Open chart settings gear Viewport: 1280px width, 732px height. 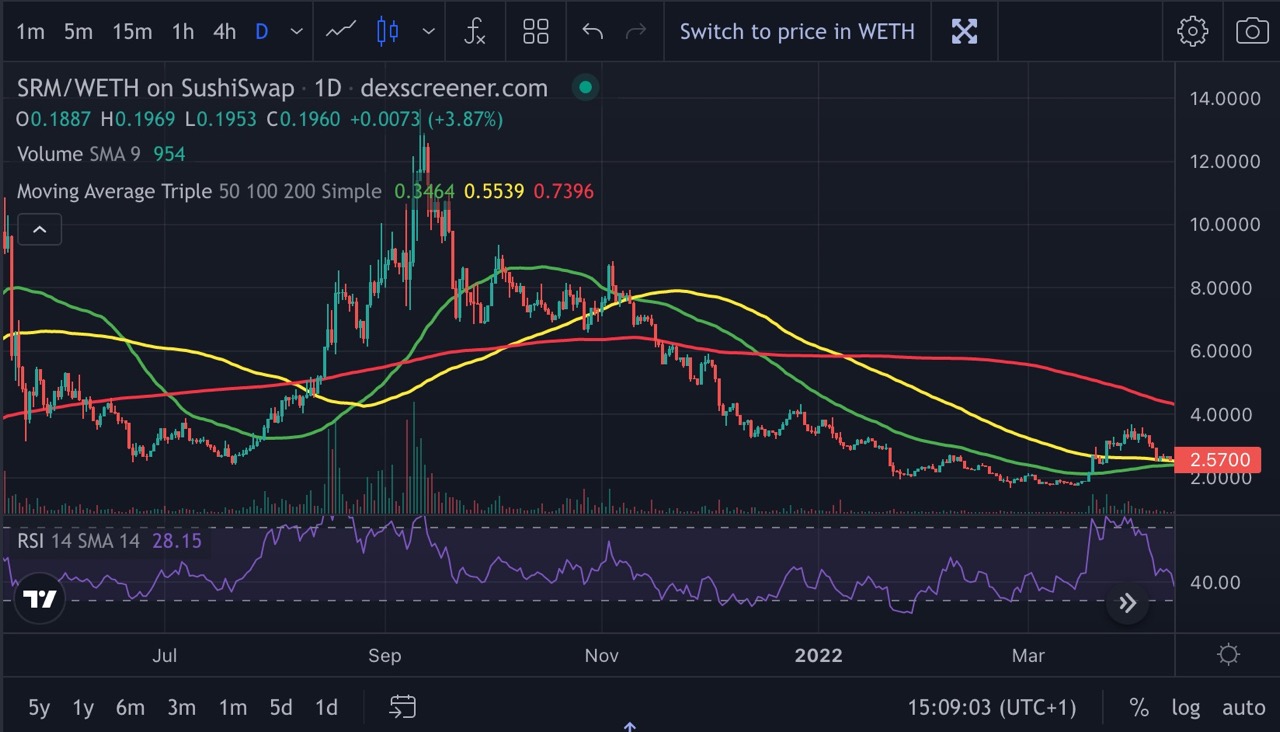click(1192, 31)
